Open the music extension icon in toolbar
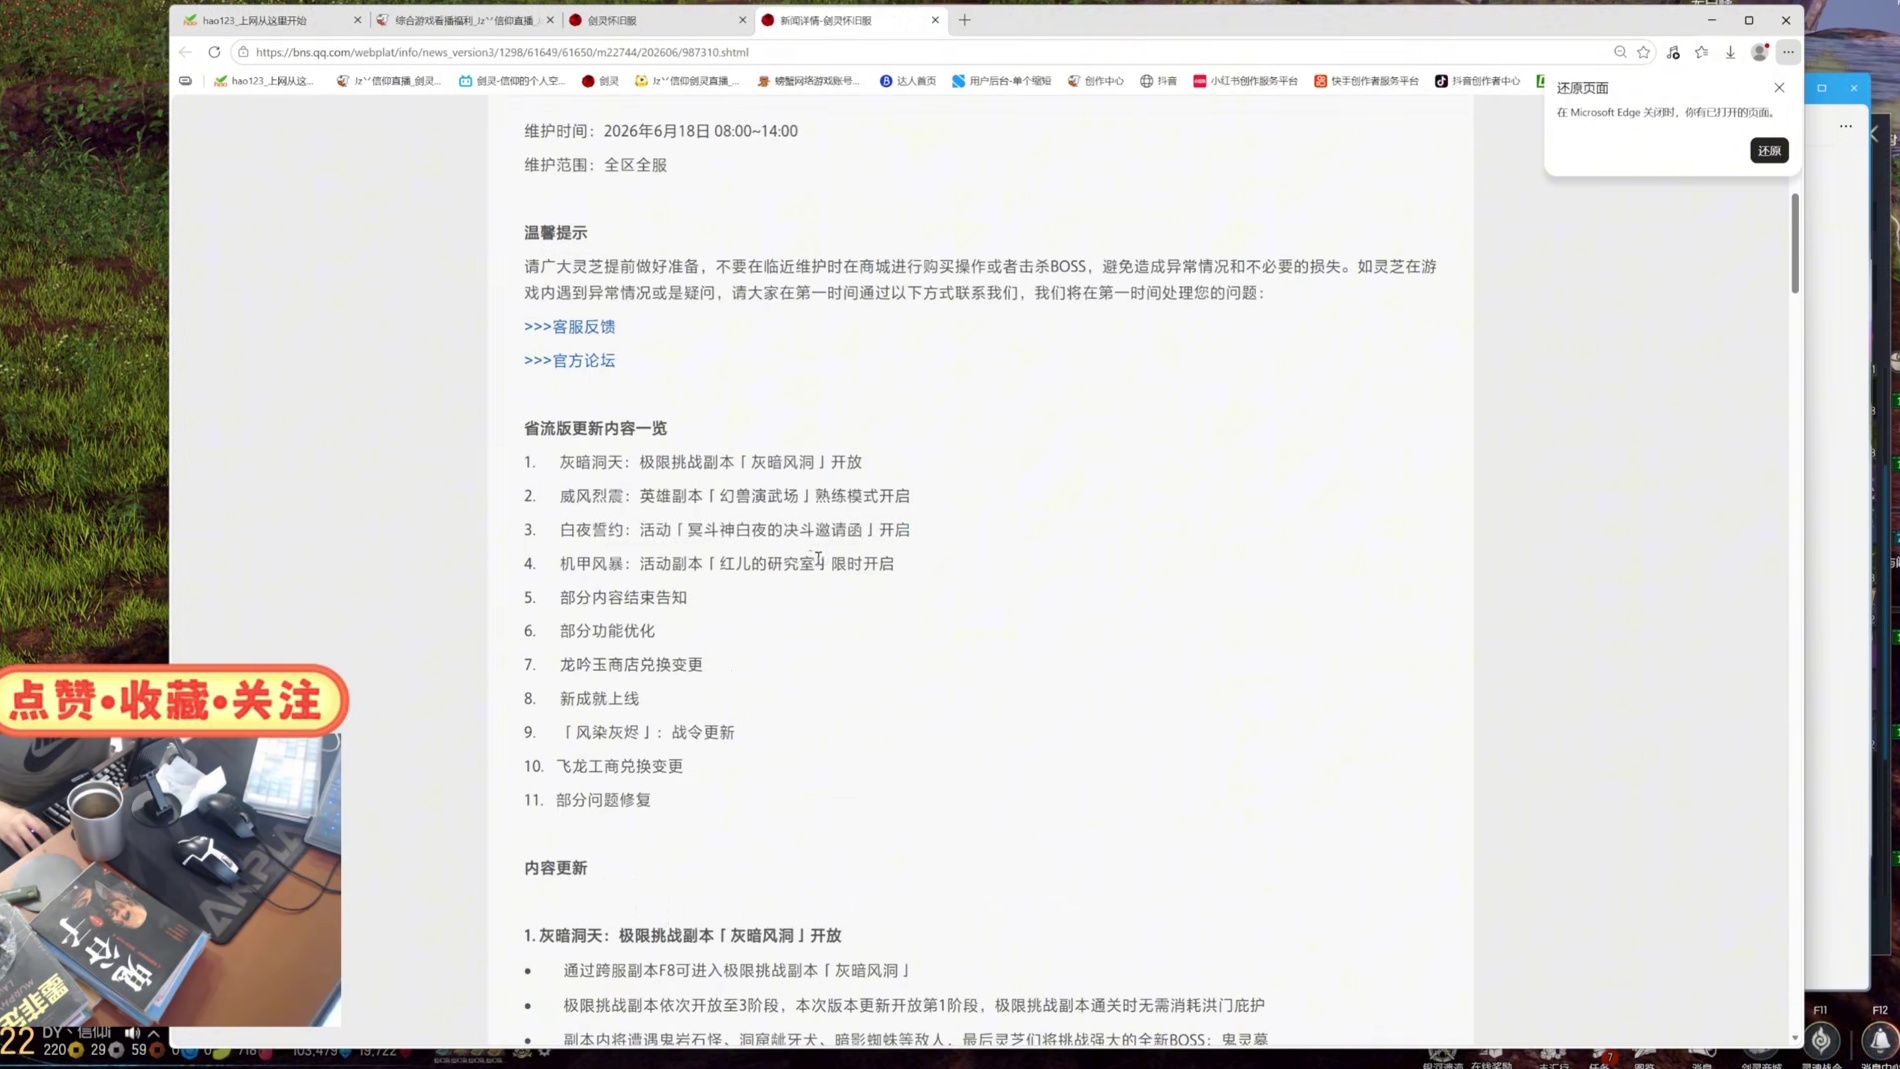1900x1069 pixels. point(1673,52)
